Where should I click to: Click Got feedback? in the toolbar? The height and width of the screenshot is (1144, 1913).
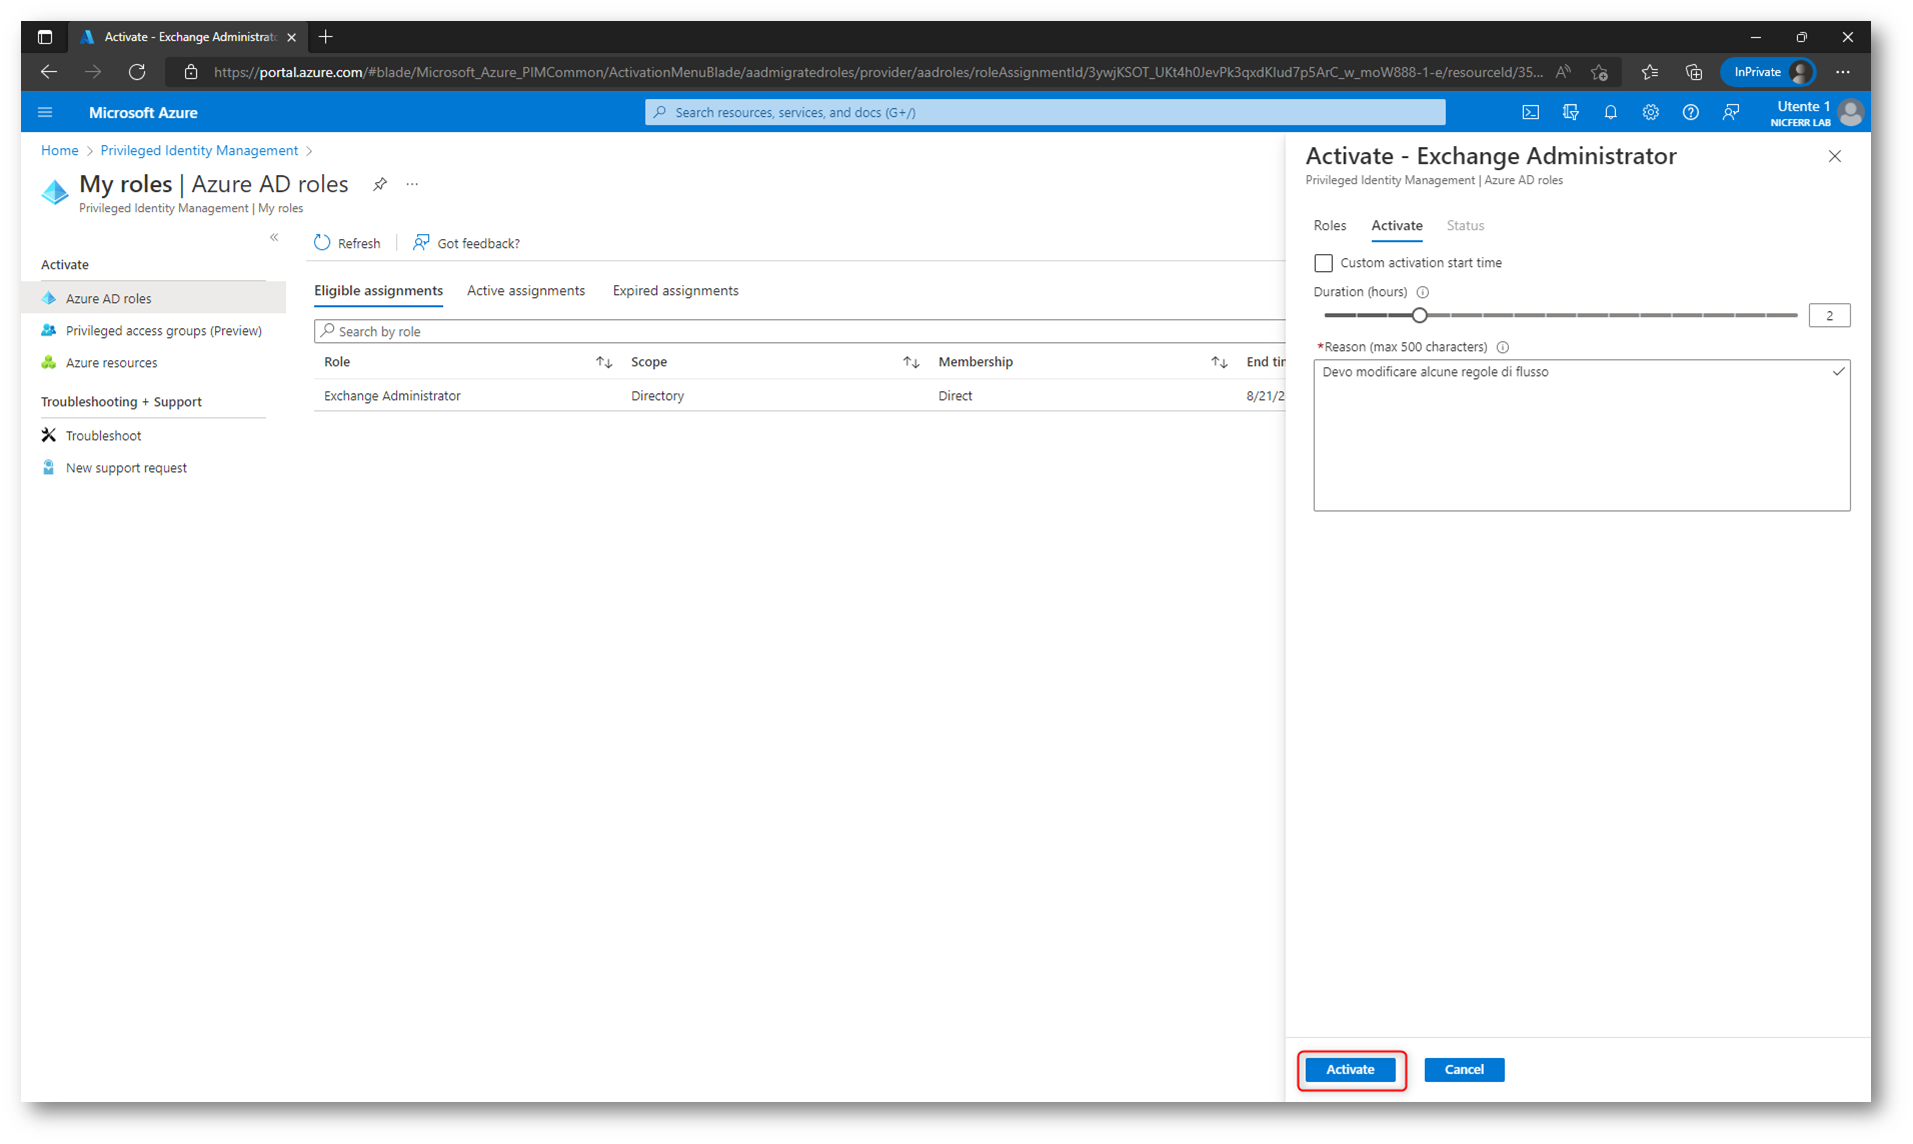(466, 243)
